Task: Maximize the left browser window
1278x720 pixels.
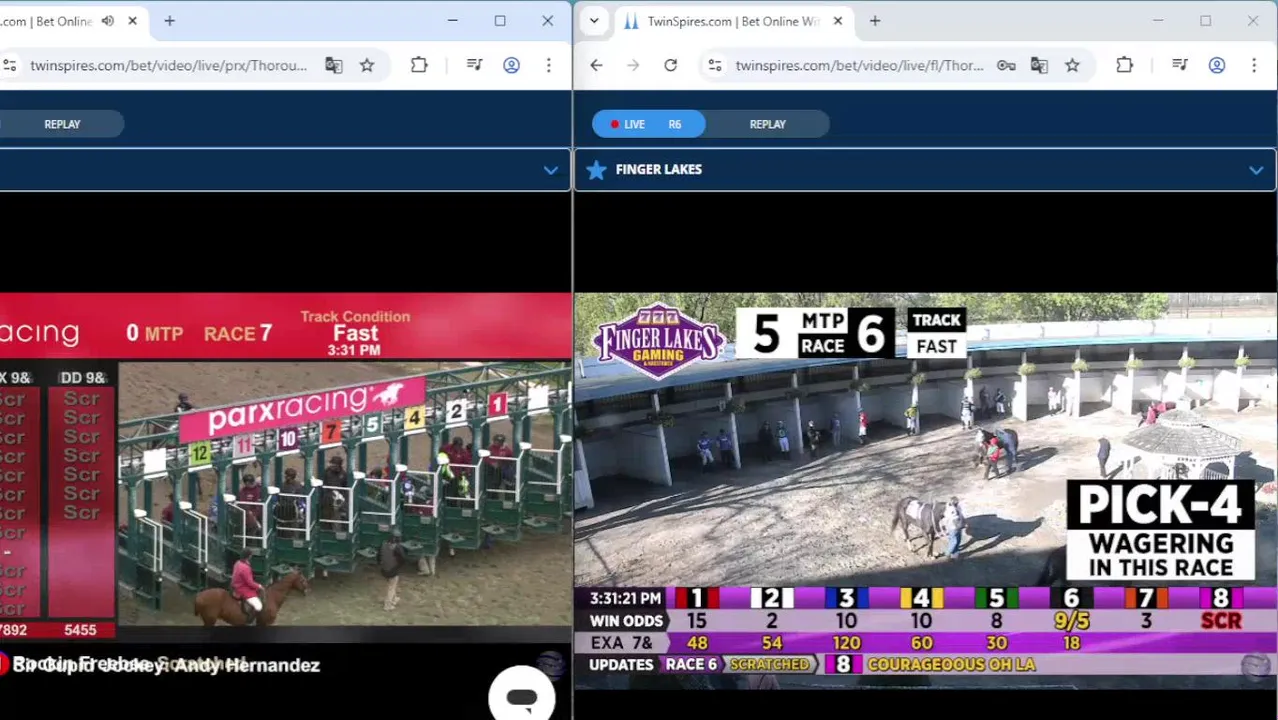Action: [x=500, y=21]
